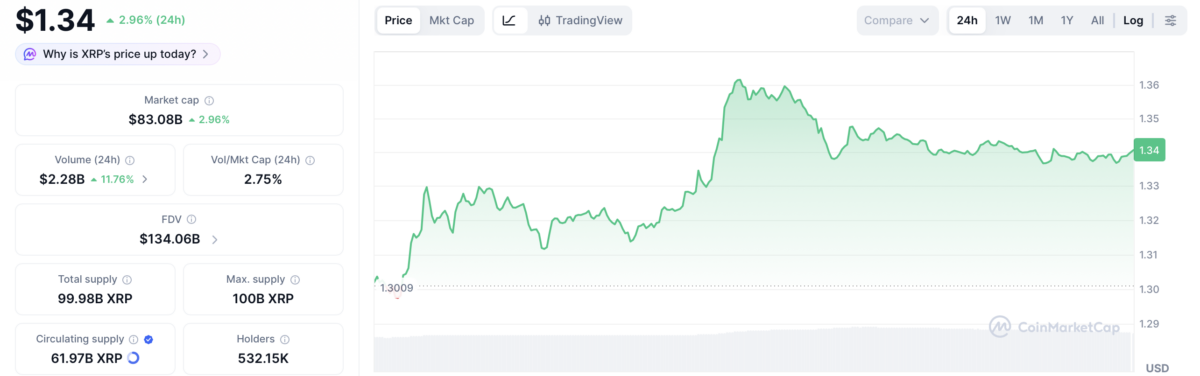The image size is (1200, 376).
Task: Click the chart peak near 1.36
Action: (x=738, y=81)
